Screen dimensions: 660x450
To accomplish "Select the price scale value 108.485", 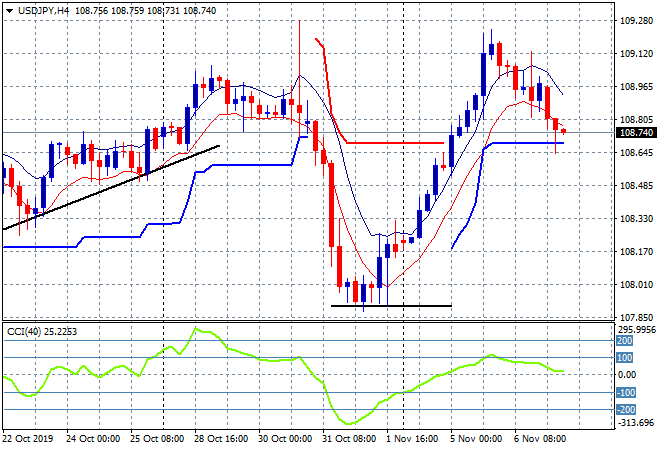I will coord(636,186).
